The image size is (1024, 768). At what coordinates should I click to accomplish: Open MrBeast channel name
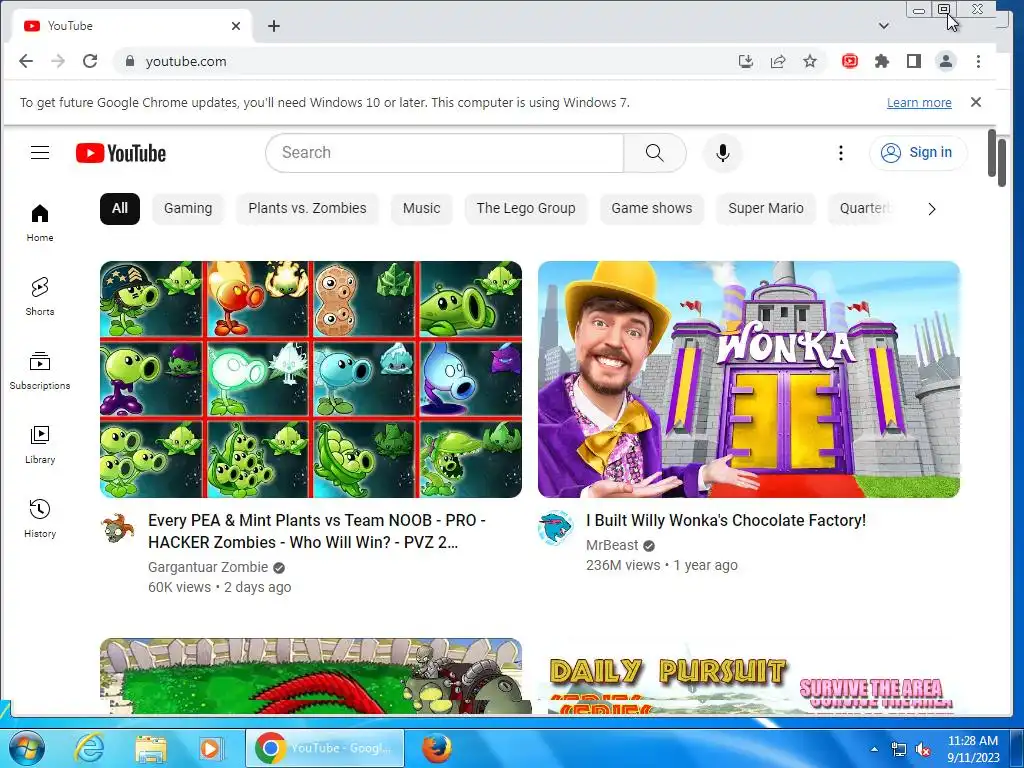click(612, 545)
